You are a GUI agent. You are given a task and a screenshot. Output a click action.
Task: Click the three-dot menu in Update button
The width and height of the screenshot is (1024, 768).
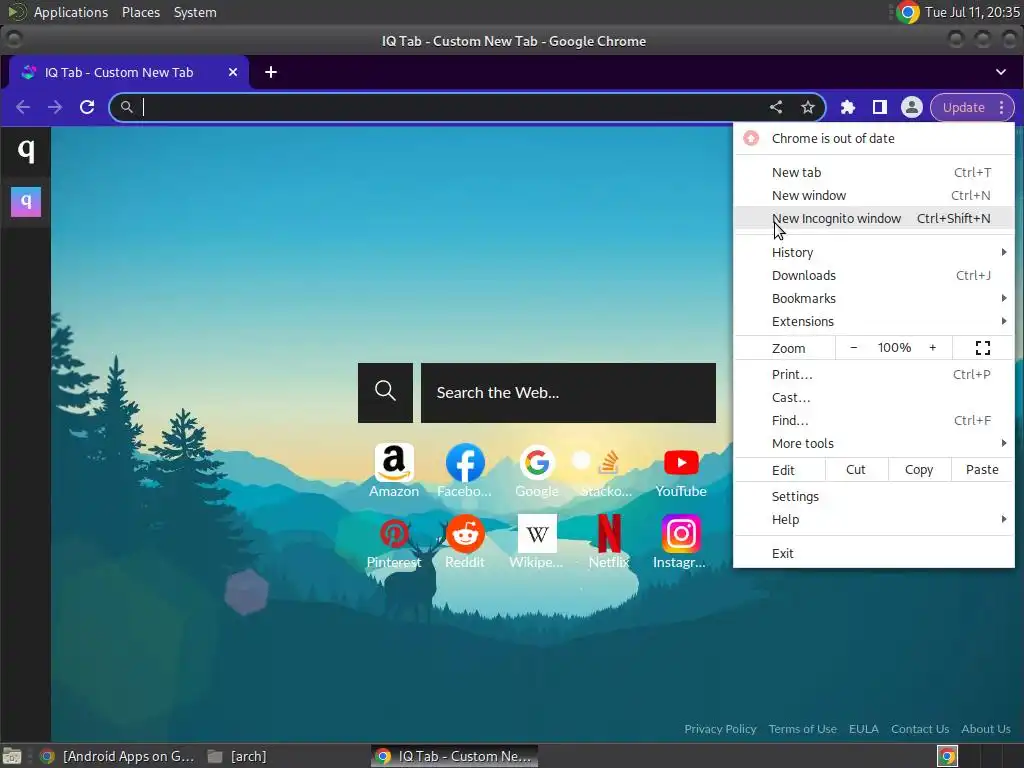1002,108
